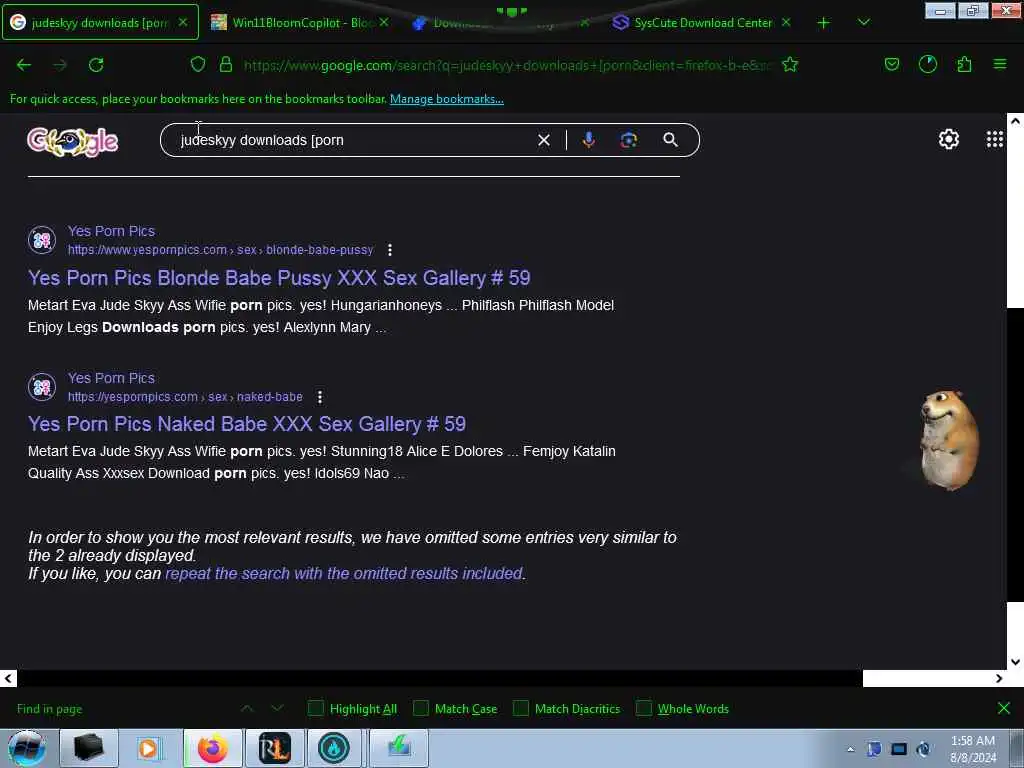The height and width of the screenshot is (768, 1024).
Task: Switch to the Win11BloomCopilot tab
Action: [302, 23]
